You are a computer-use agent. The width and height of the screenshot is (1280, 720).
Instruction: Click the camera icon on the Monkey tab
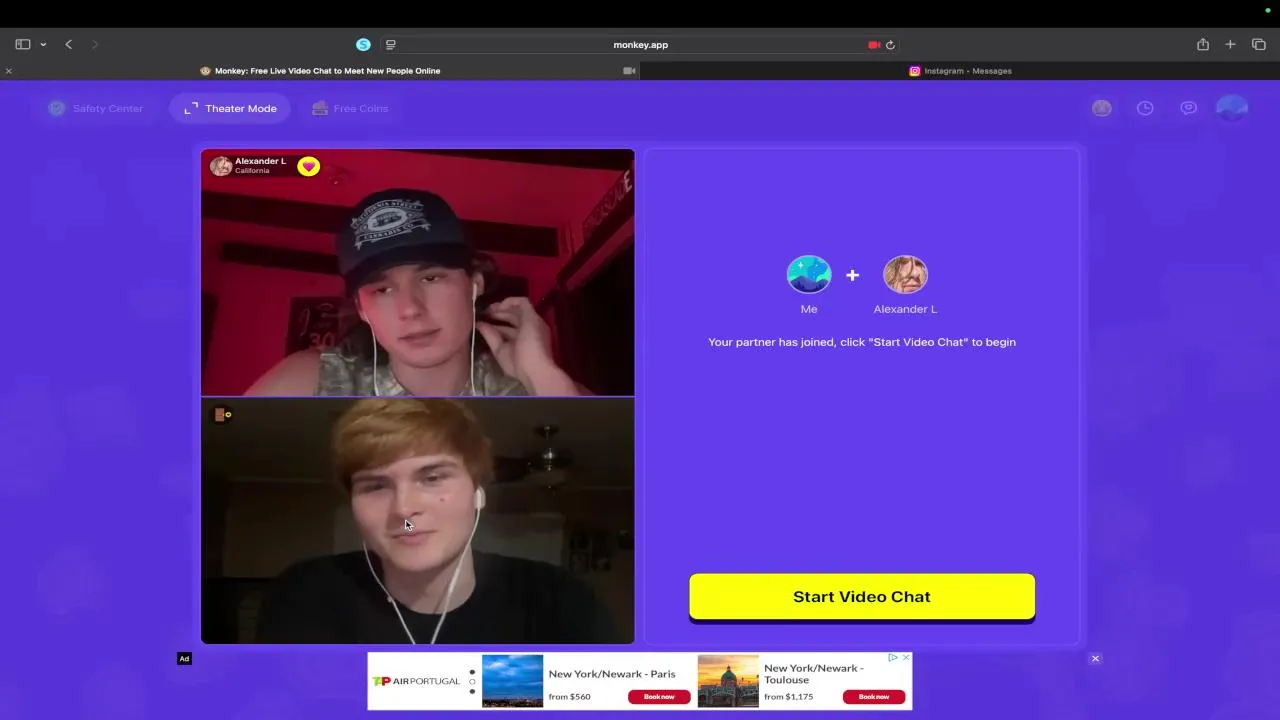[629, 71]
